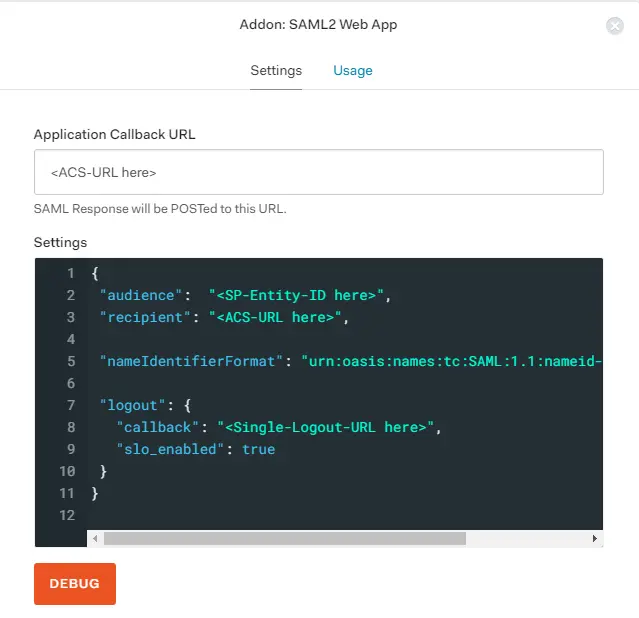Click empty line 12 in the editor
The width and height of the screenshot is (639, 618).
pos(300,515)
